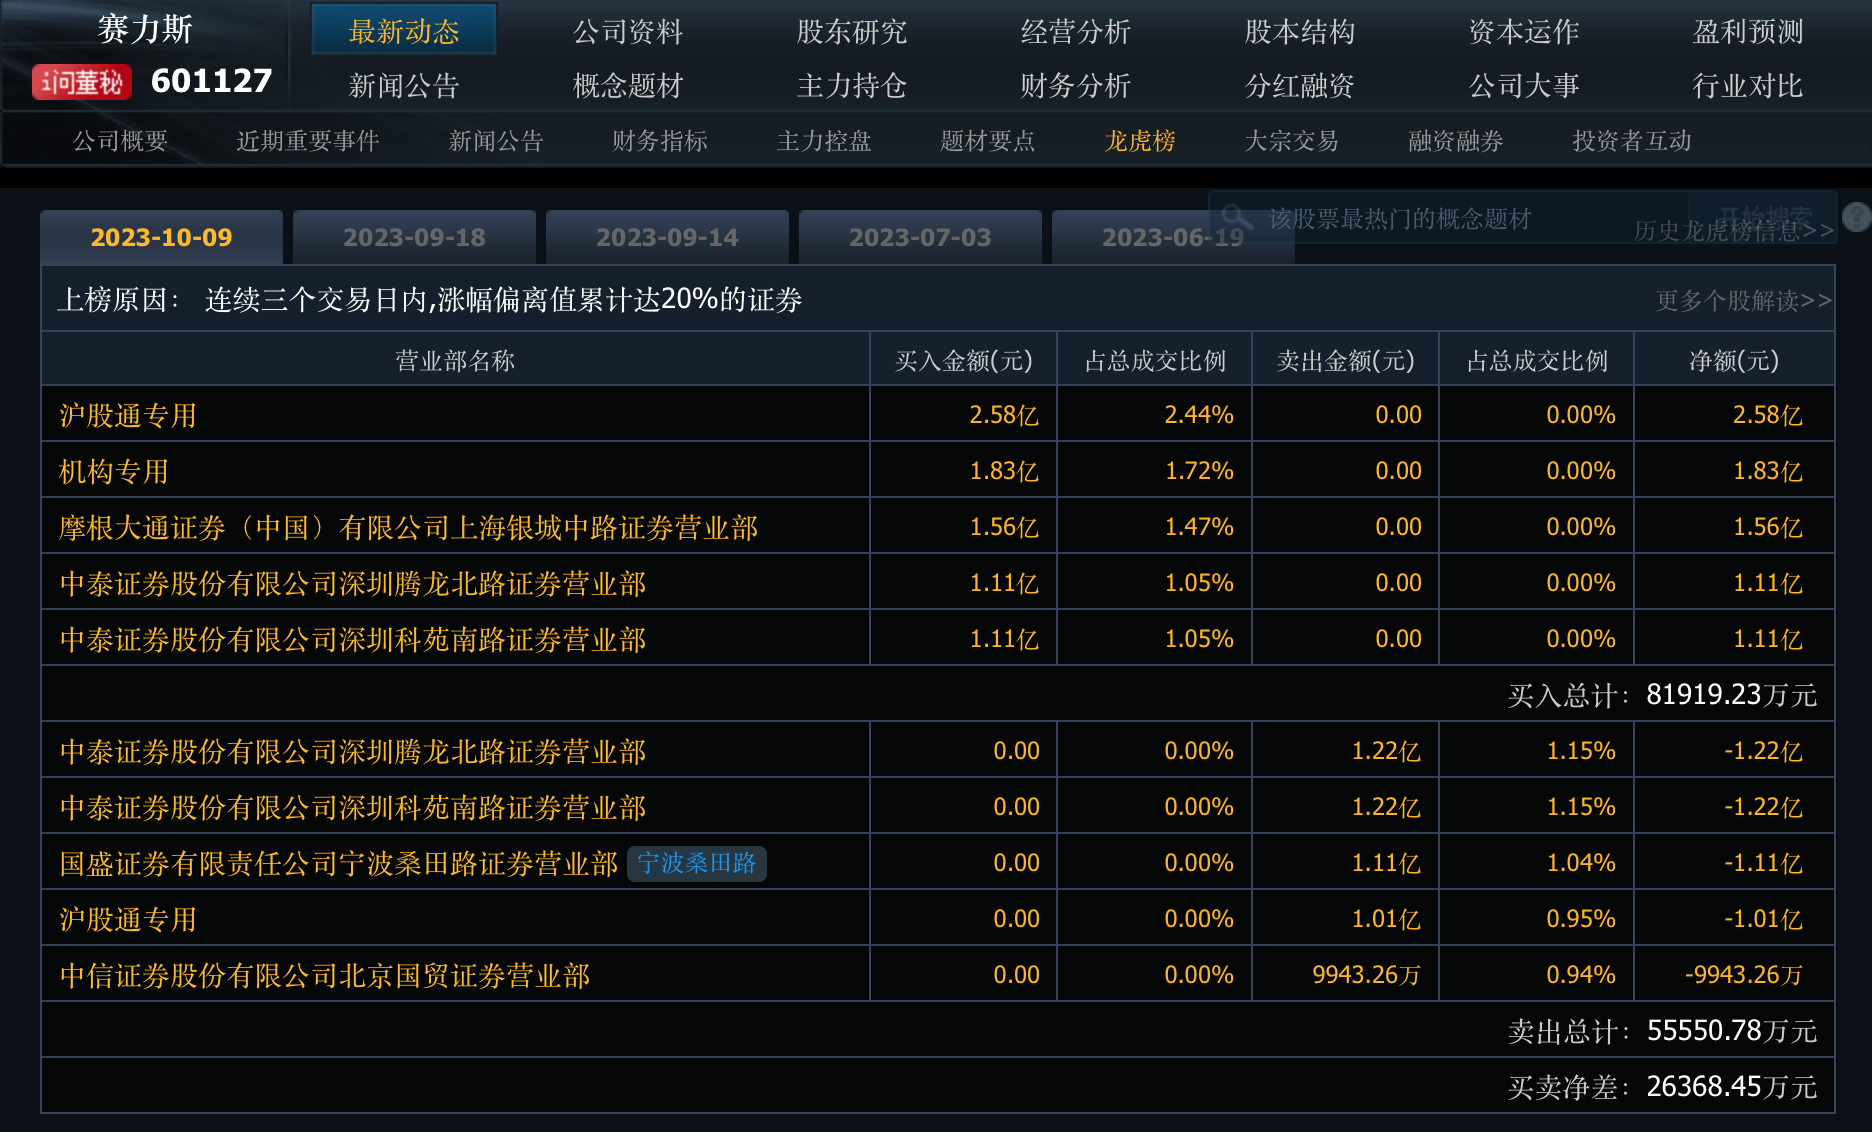Open the 2023-07-03 date tab

pyautogui.click(x=920, y=237)
